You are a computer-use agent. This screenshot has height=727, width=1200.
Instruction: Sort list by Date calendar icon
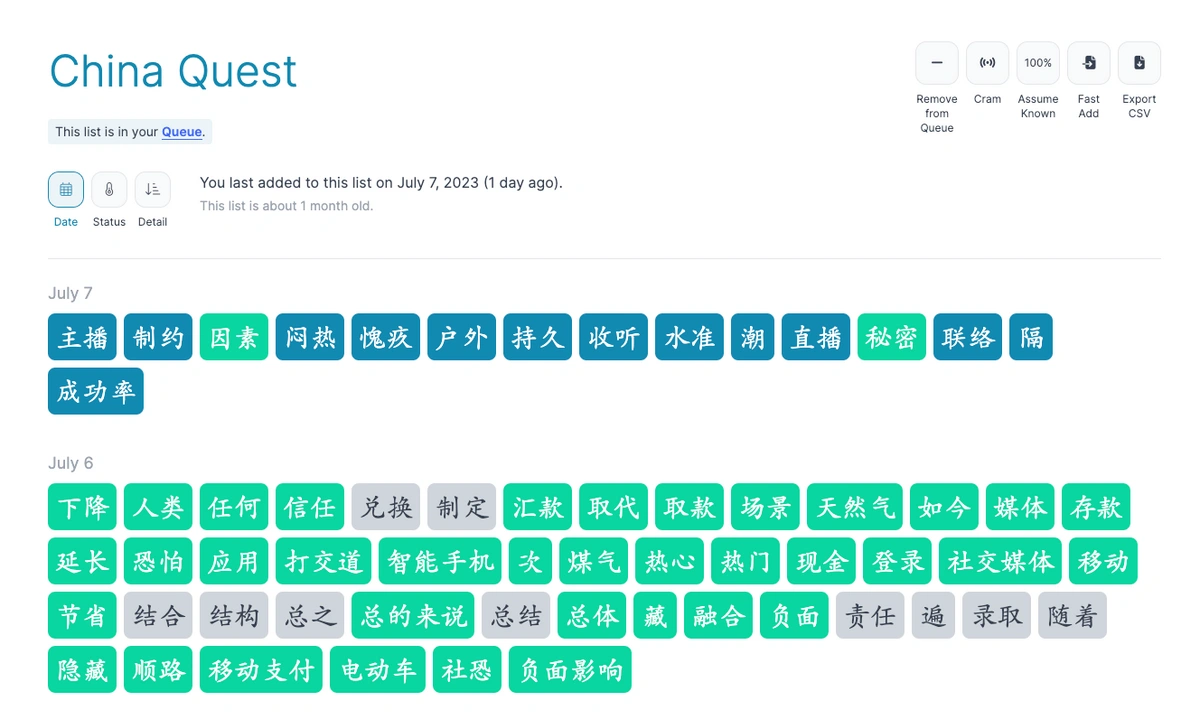66,189
